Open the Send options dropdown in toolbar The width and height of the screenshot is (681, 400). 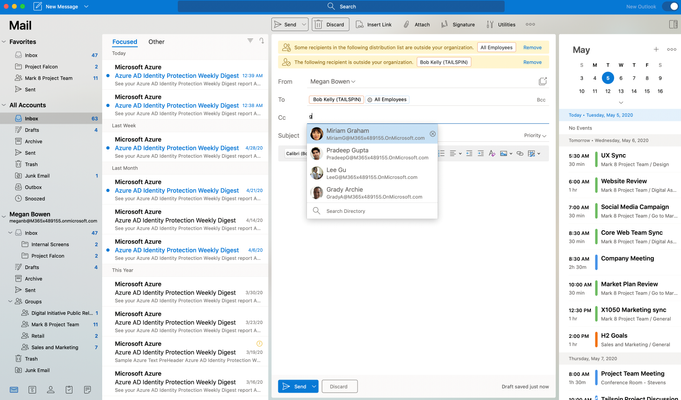coord(304,25)
